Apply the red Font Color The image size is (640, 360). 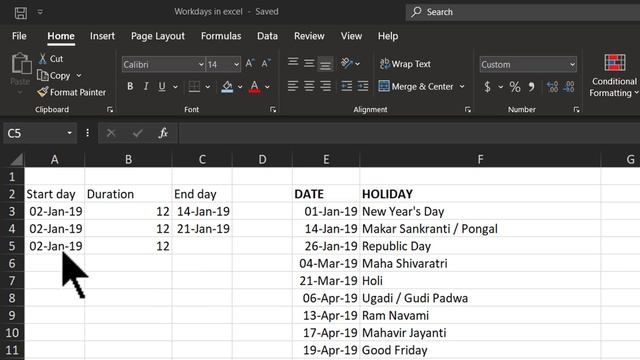click(x=254, y=87)
